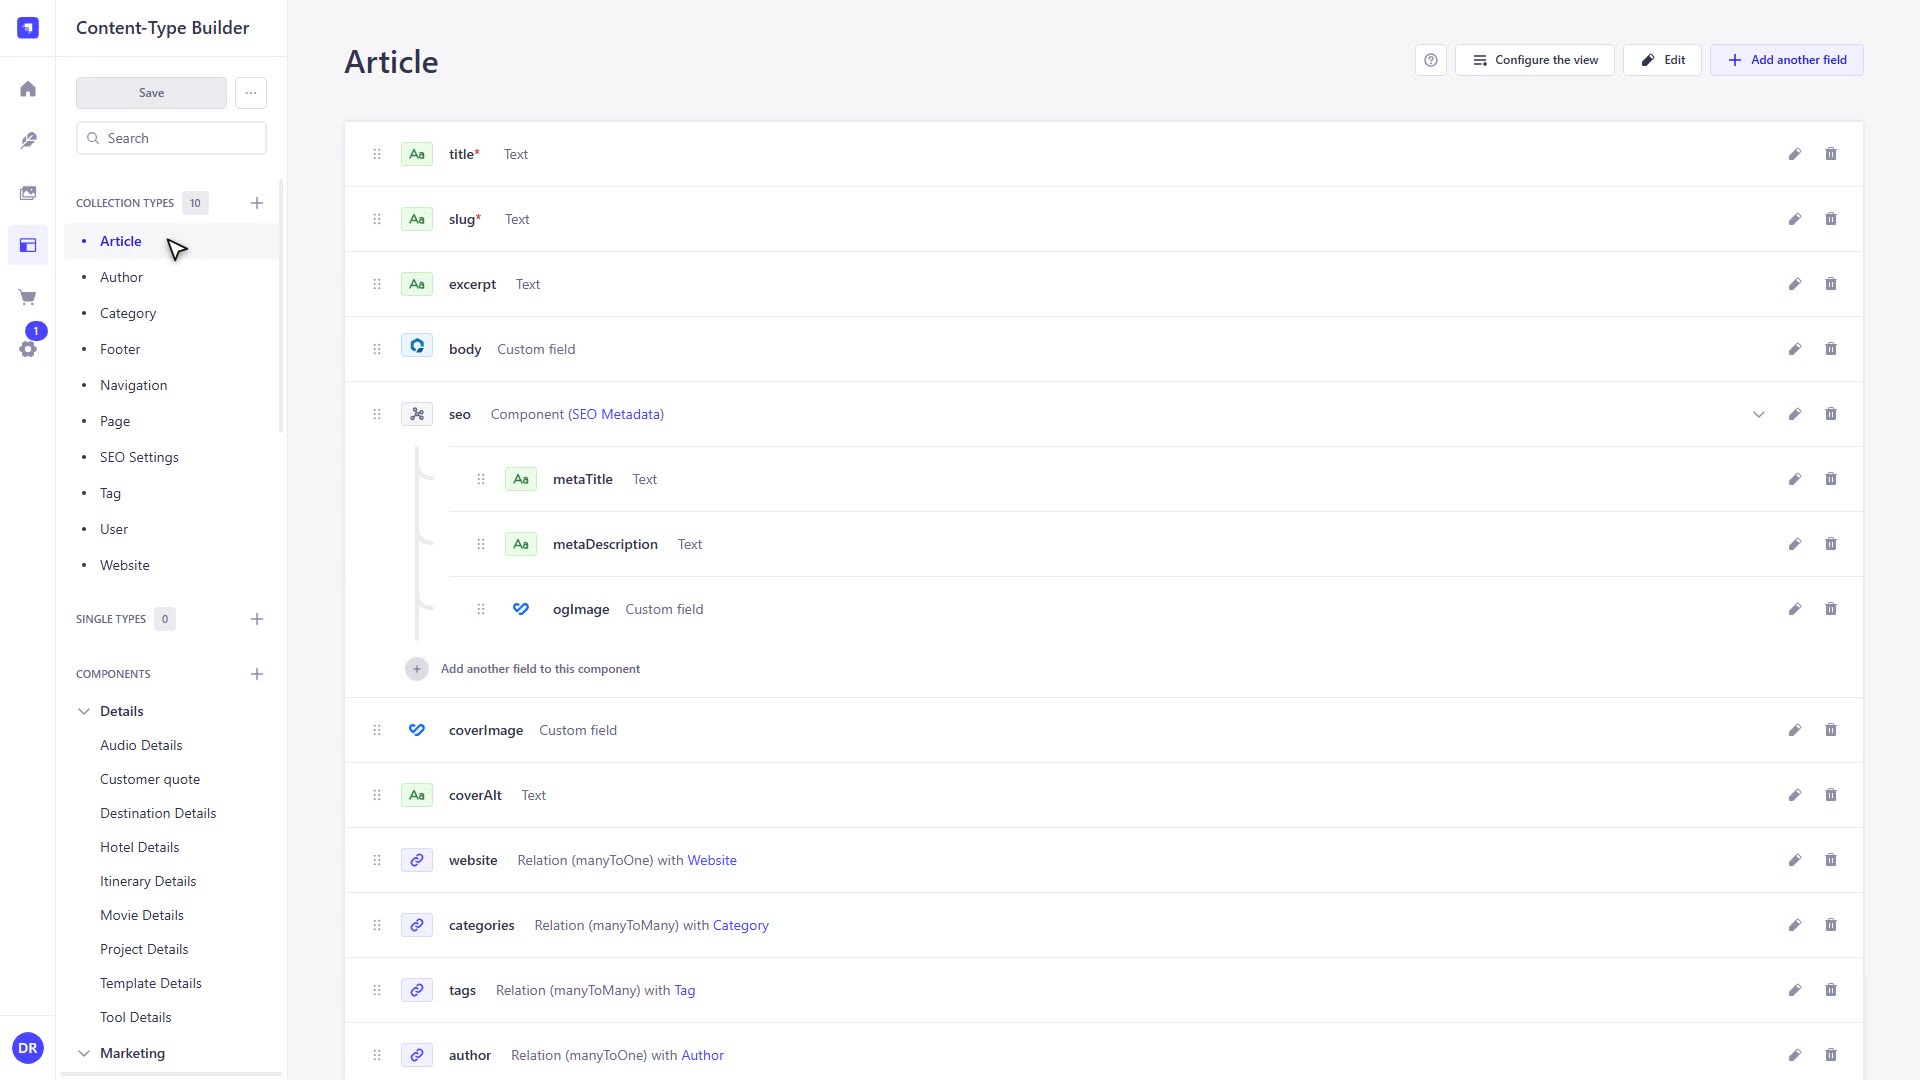Add a new component plus icon

(x=257, y=674)
